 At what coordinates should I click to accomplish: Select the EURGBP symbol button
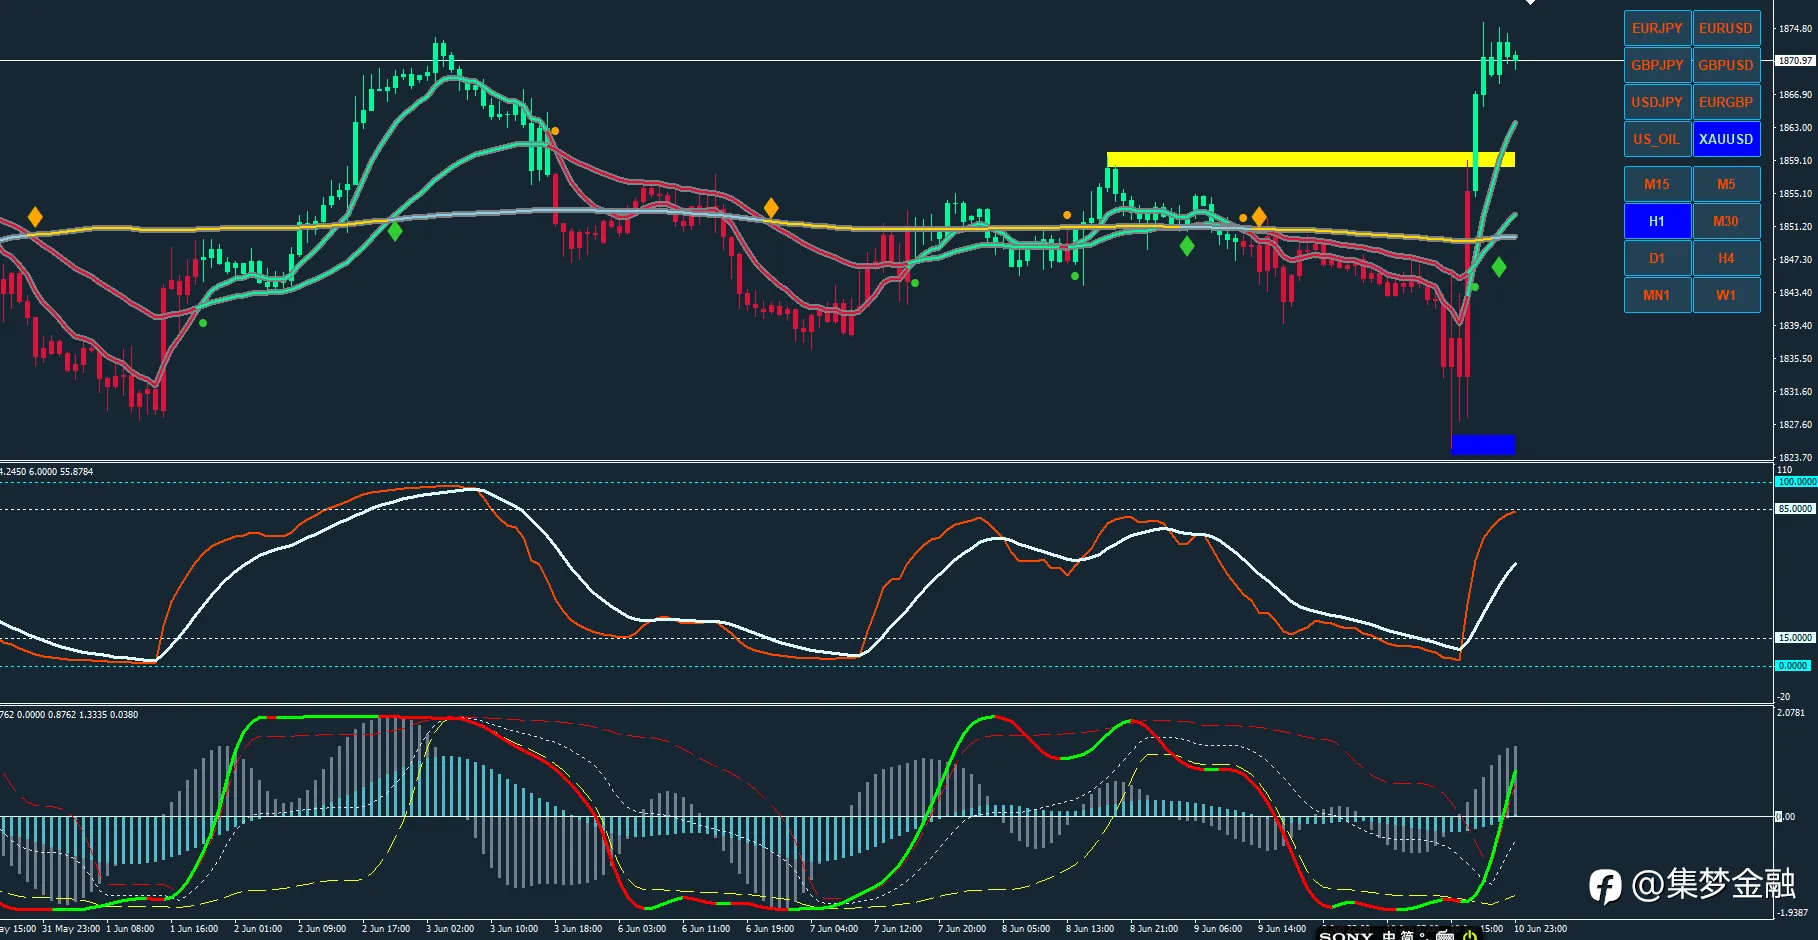point(1726,102)
